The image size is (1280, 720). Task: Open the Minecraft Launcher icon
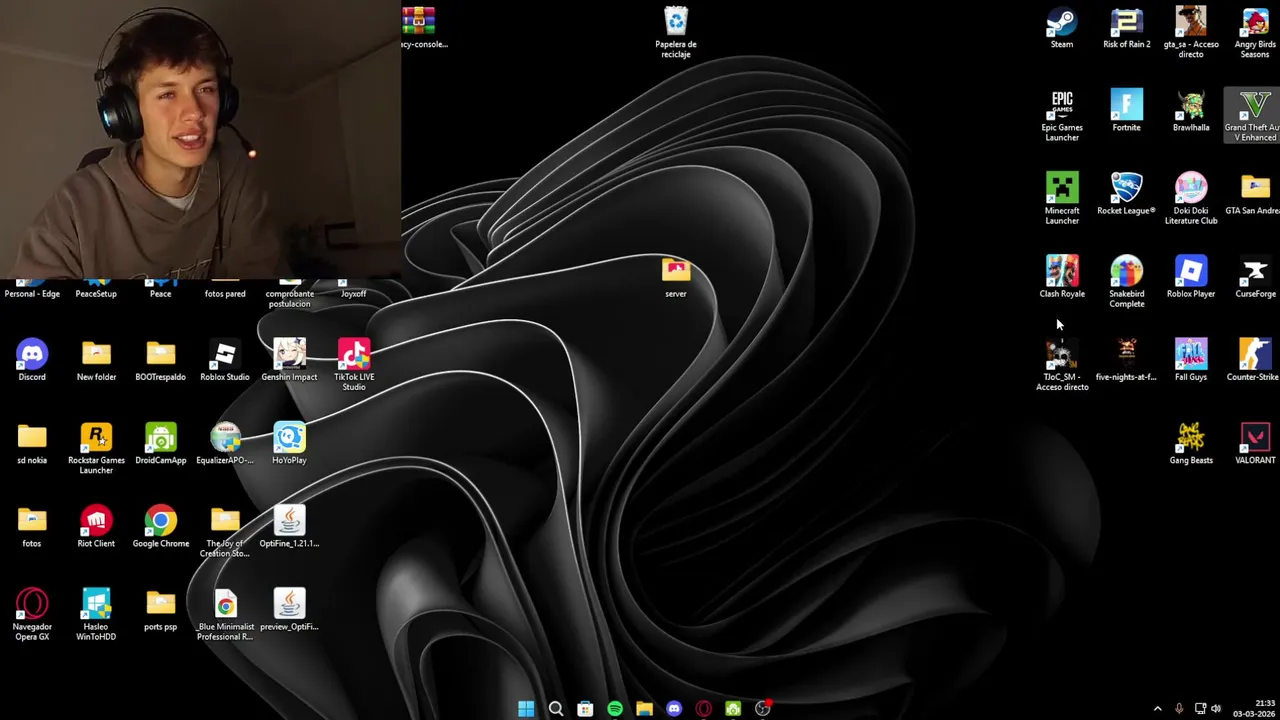[x=1062, y=199]
